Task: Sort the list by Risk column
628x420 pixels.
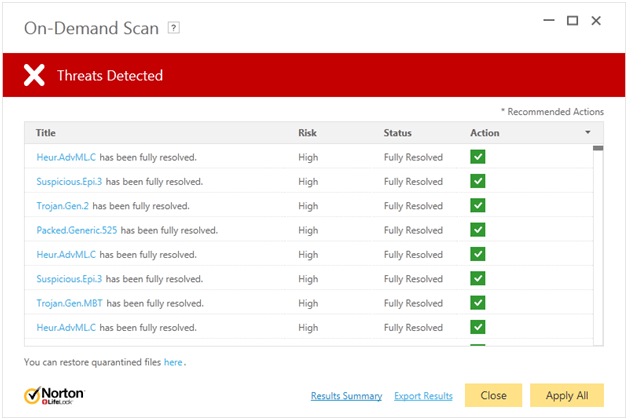Action: [x=307, y=133]
